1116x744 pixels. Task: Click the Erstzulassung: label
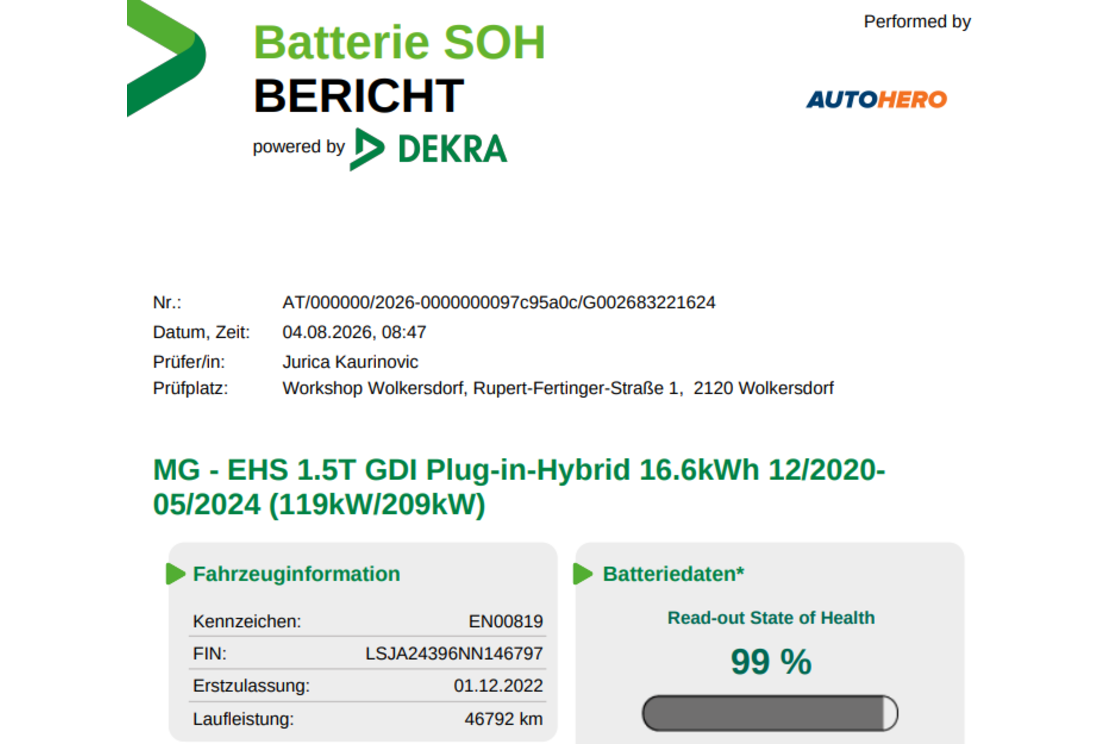pos(251,686)
